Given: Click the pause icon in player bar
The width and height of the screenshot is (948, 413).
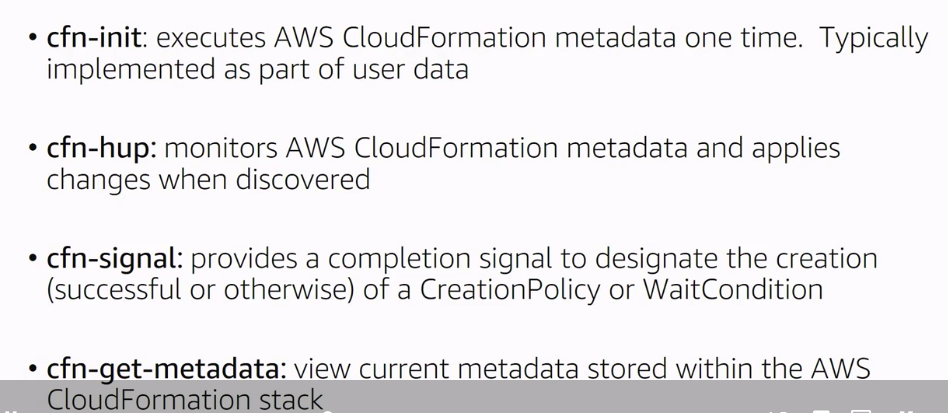Looking at the screenshot, I should coord(12,412).
